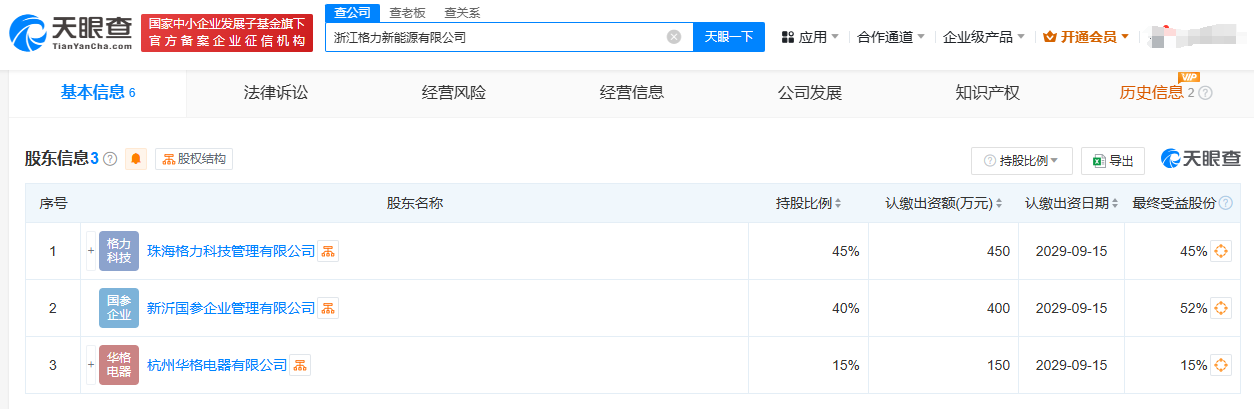This screenshot has height=409, width=1254.
Task: Select the 查关系 search tab
Action: point(462,12)
